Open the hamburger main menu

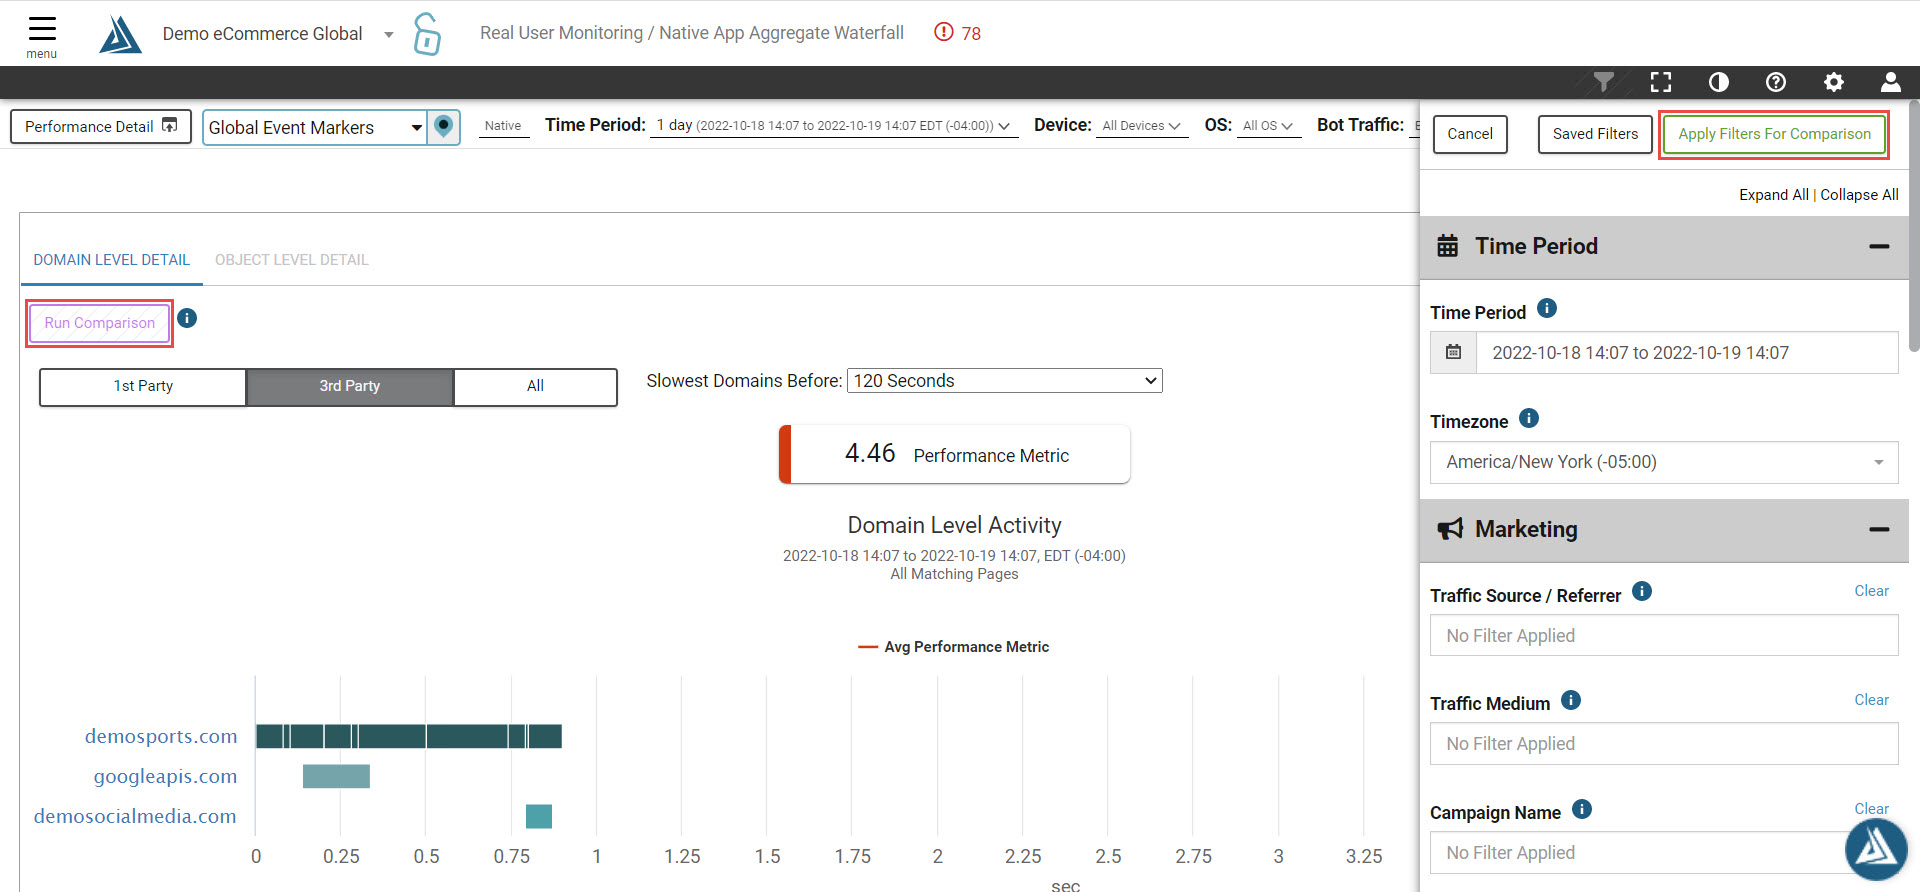[42, 34]
